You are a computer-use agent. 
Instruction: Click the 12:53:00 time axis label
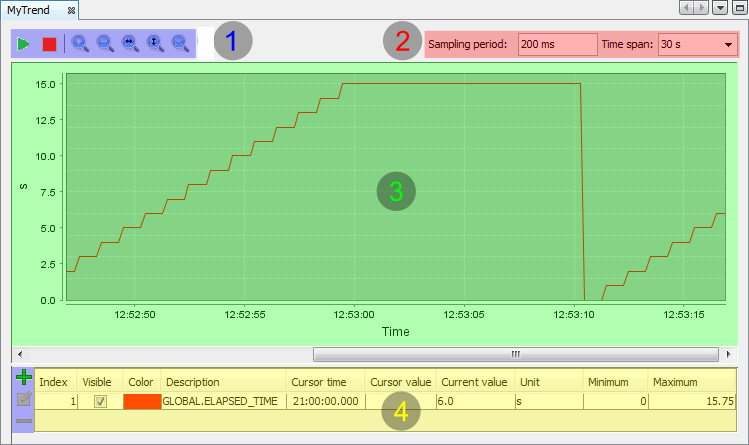coord(354,315)
